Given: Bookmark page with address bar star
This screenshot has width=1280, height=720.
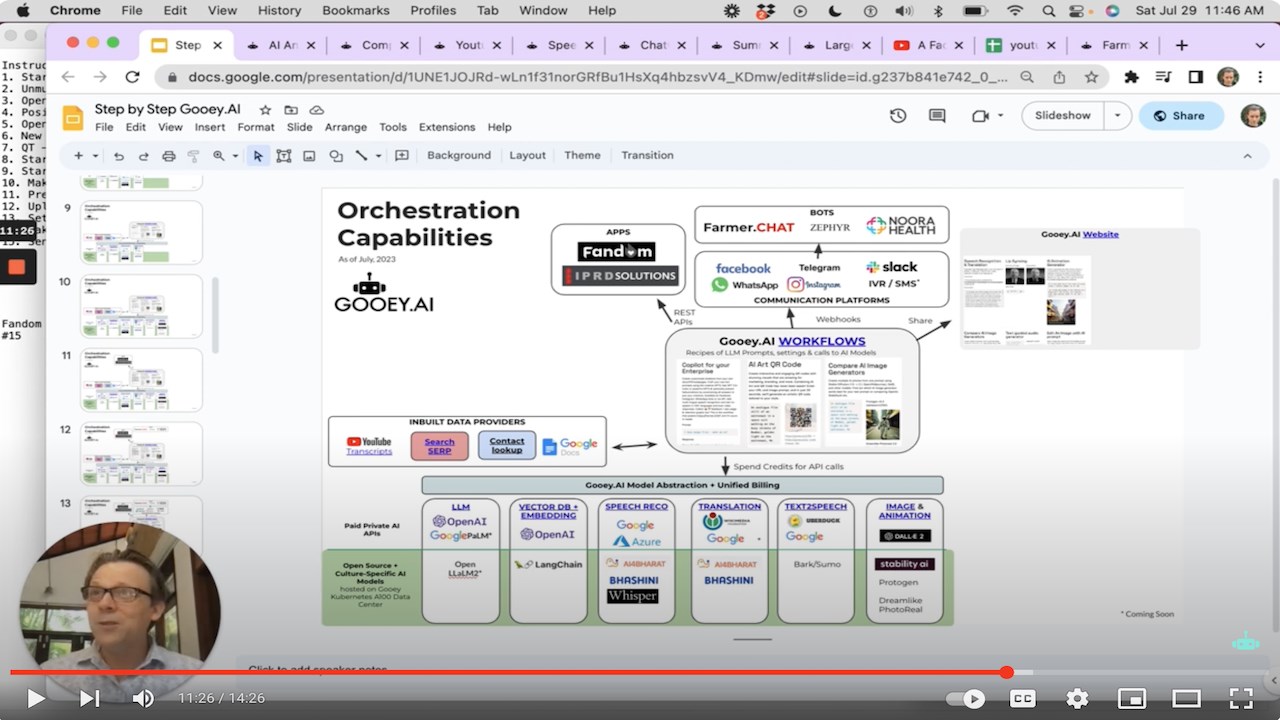Looking at the screenshot, I should (x=1091, y=77).
